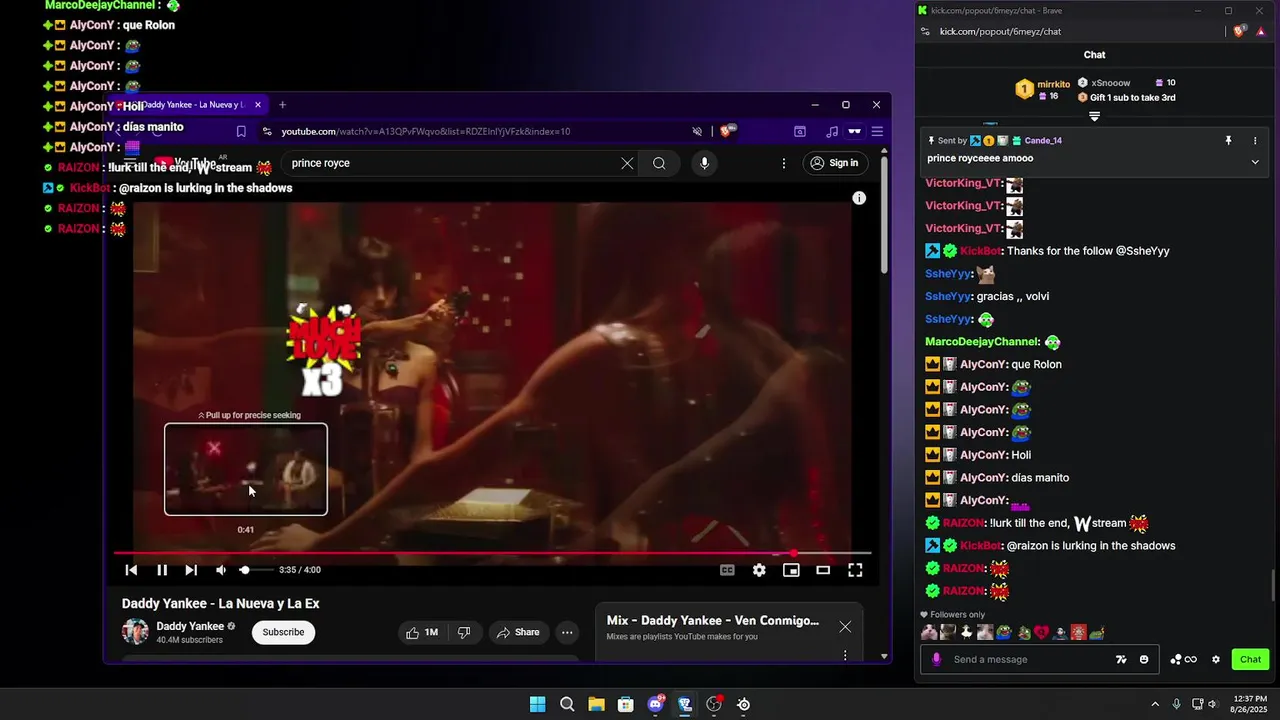The image size is (1280, 720).
Task: Expand the Kick chat leaderboard panel
Action: (x=1094, y=116)
